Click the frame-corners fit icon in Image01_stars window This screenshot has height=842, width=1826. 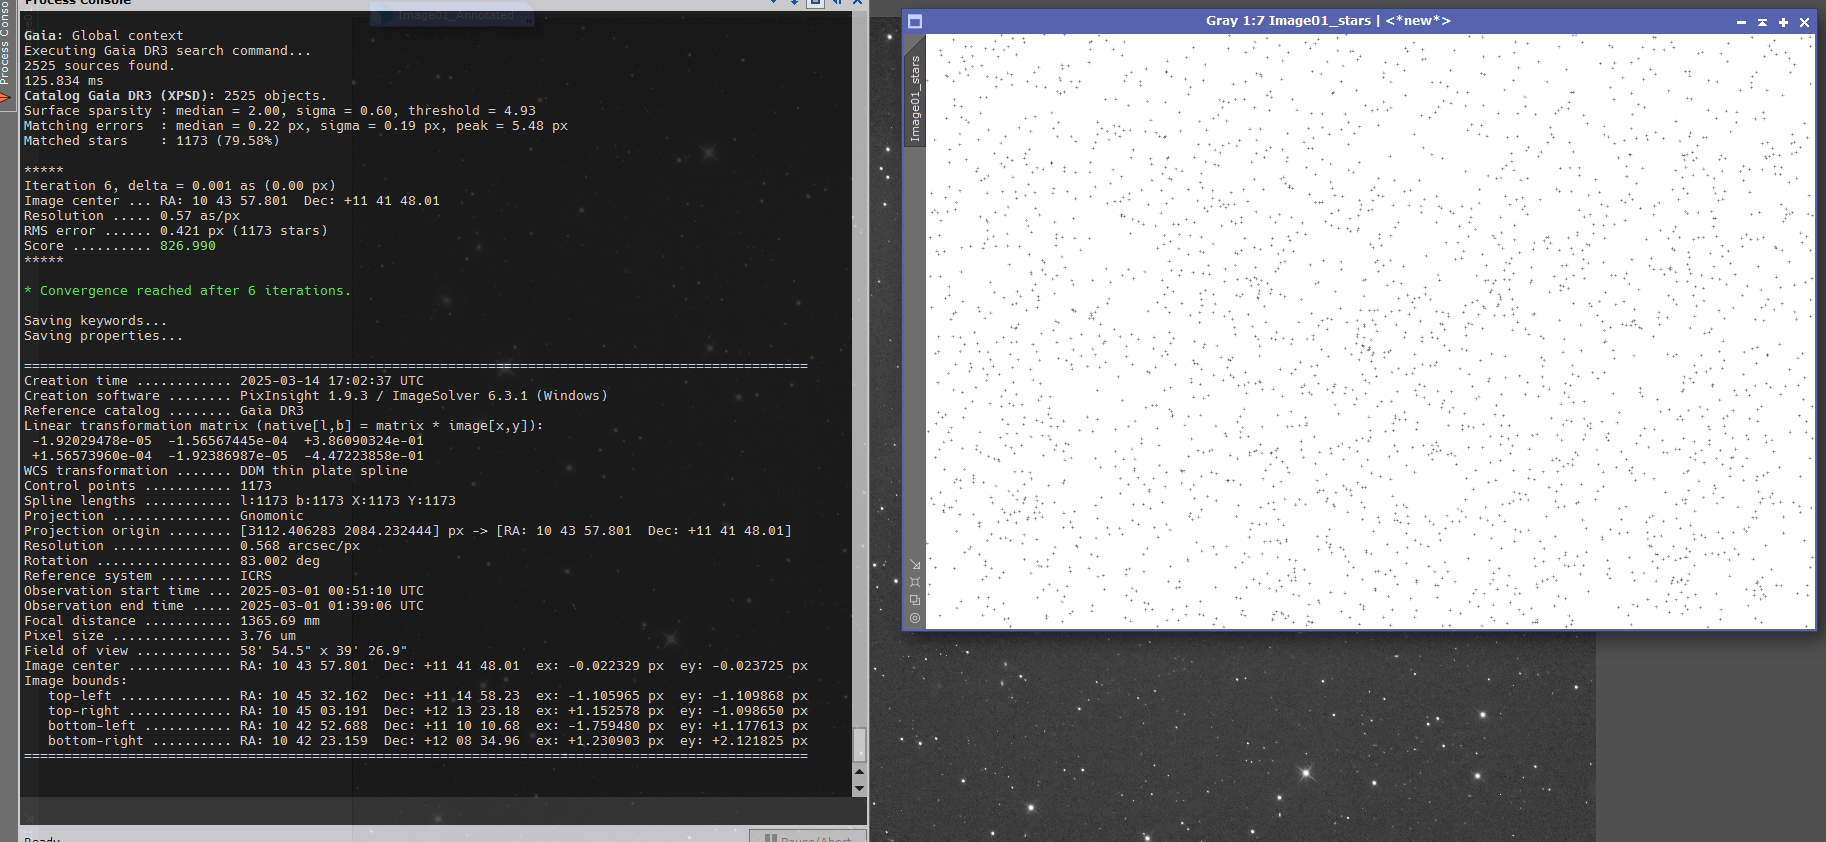(914, 582)
